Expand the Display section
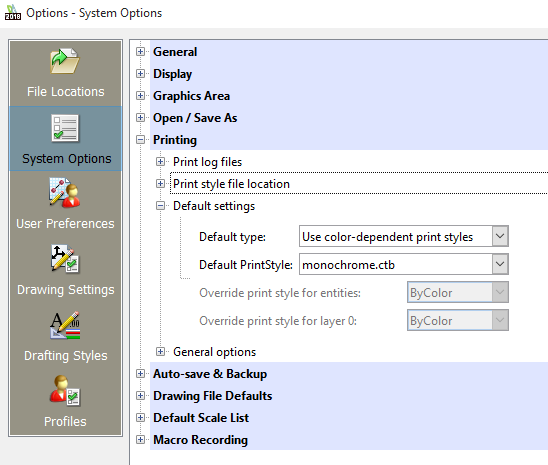This screenshot has width=548, height=465. click(x=140, y=74)
